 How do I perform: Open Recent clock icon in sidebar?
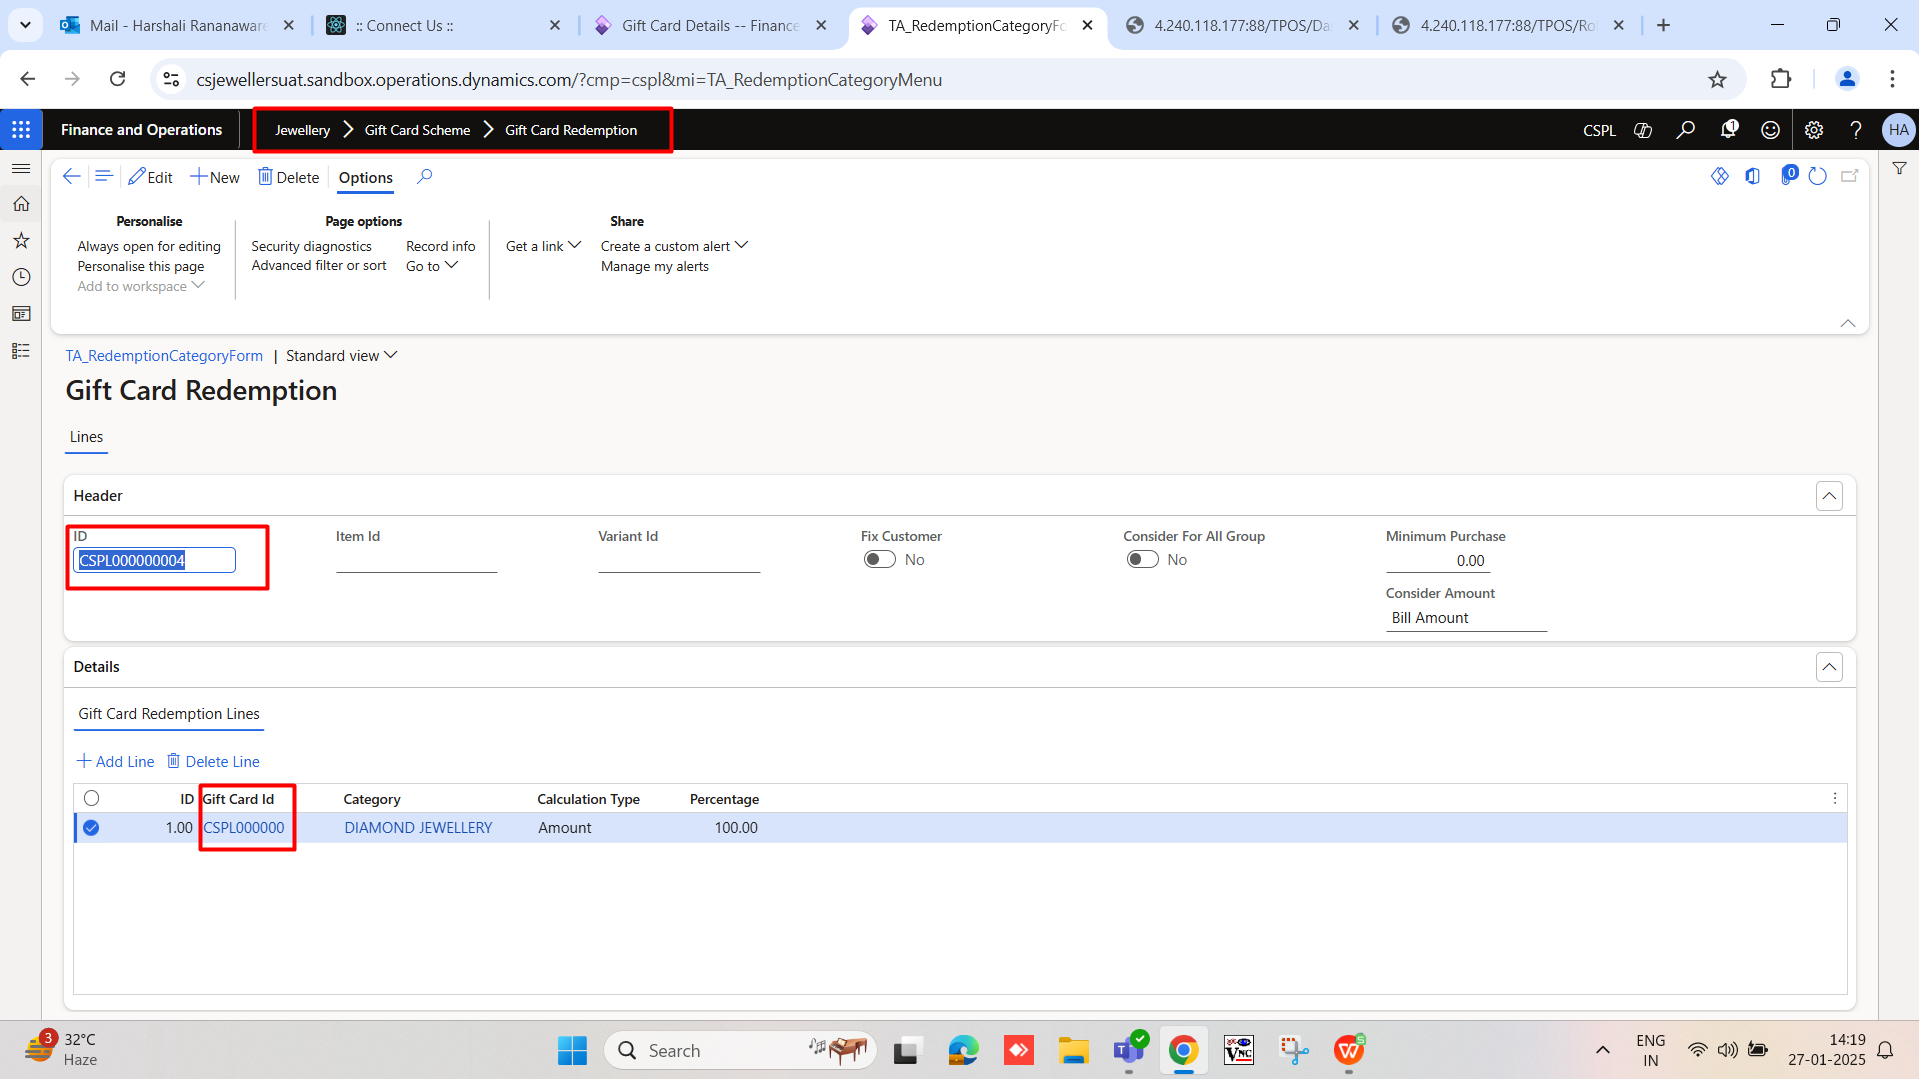coord(21,277)
